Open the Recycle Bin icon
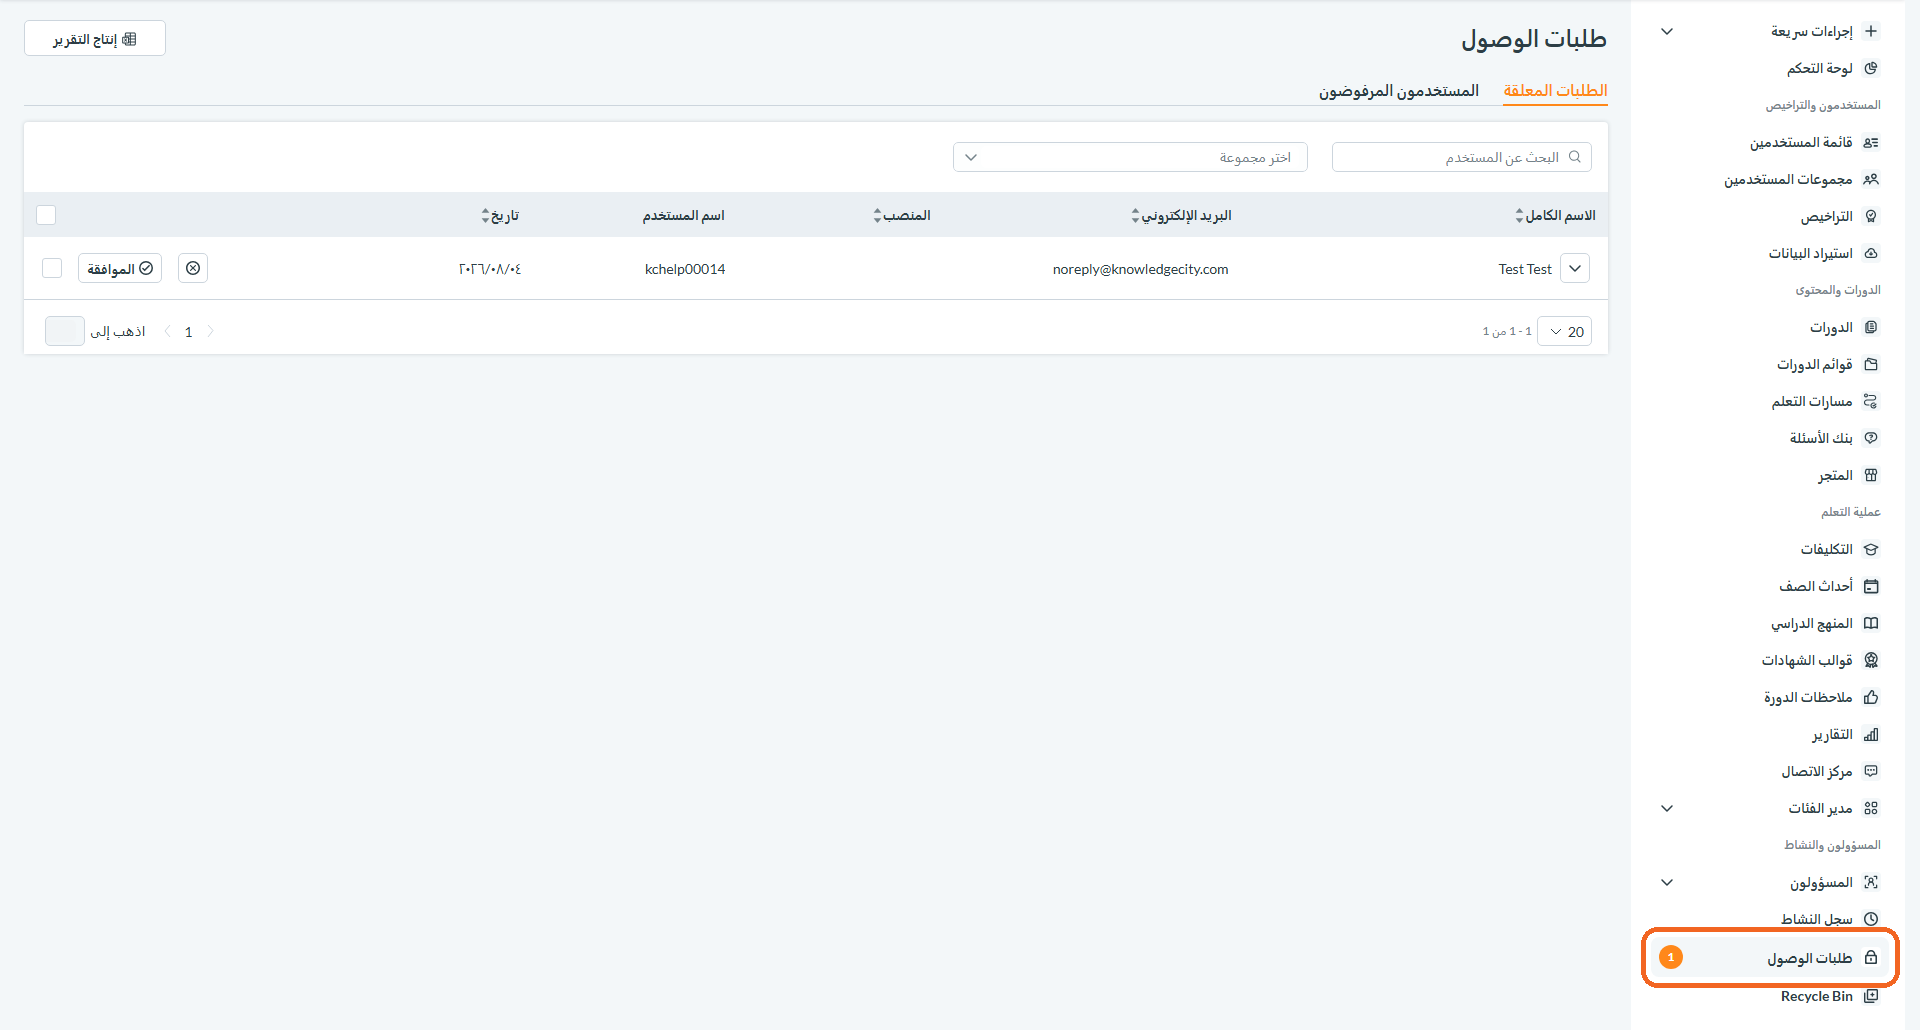 tap(1871, 996)
